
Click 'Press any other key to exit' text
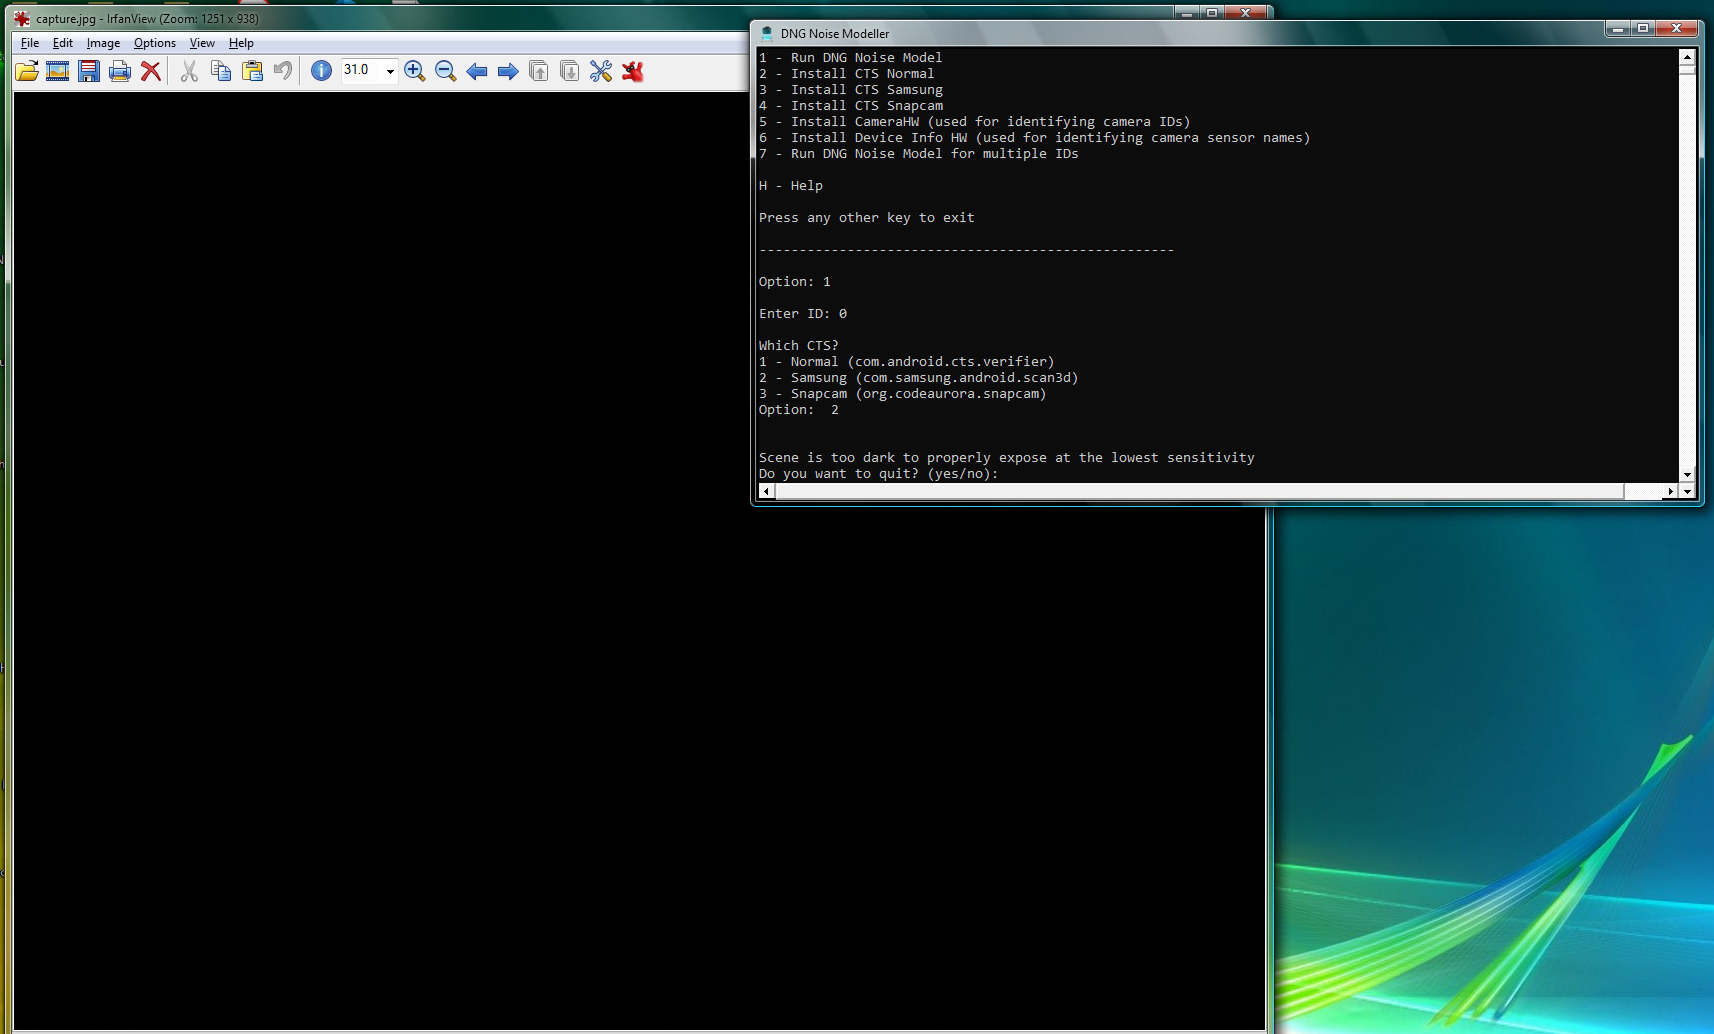pyautogui.click(x=866, y=218)
